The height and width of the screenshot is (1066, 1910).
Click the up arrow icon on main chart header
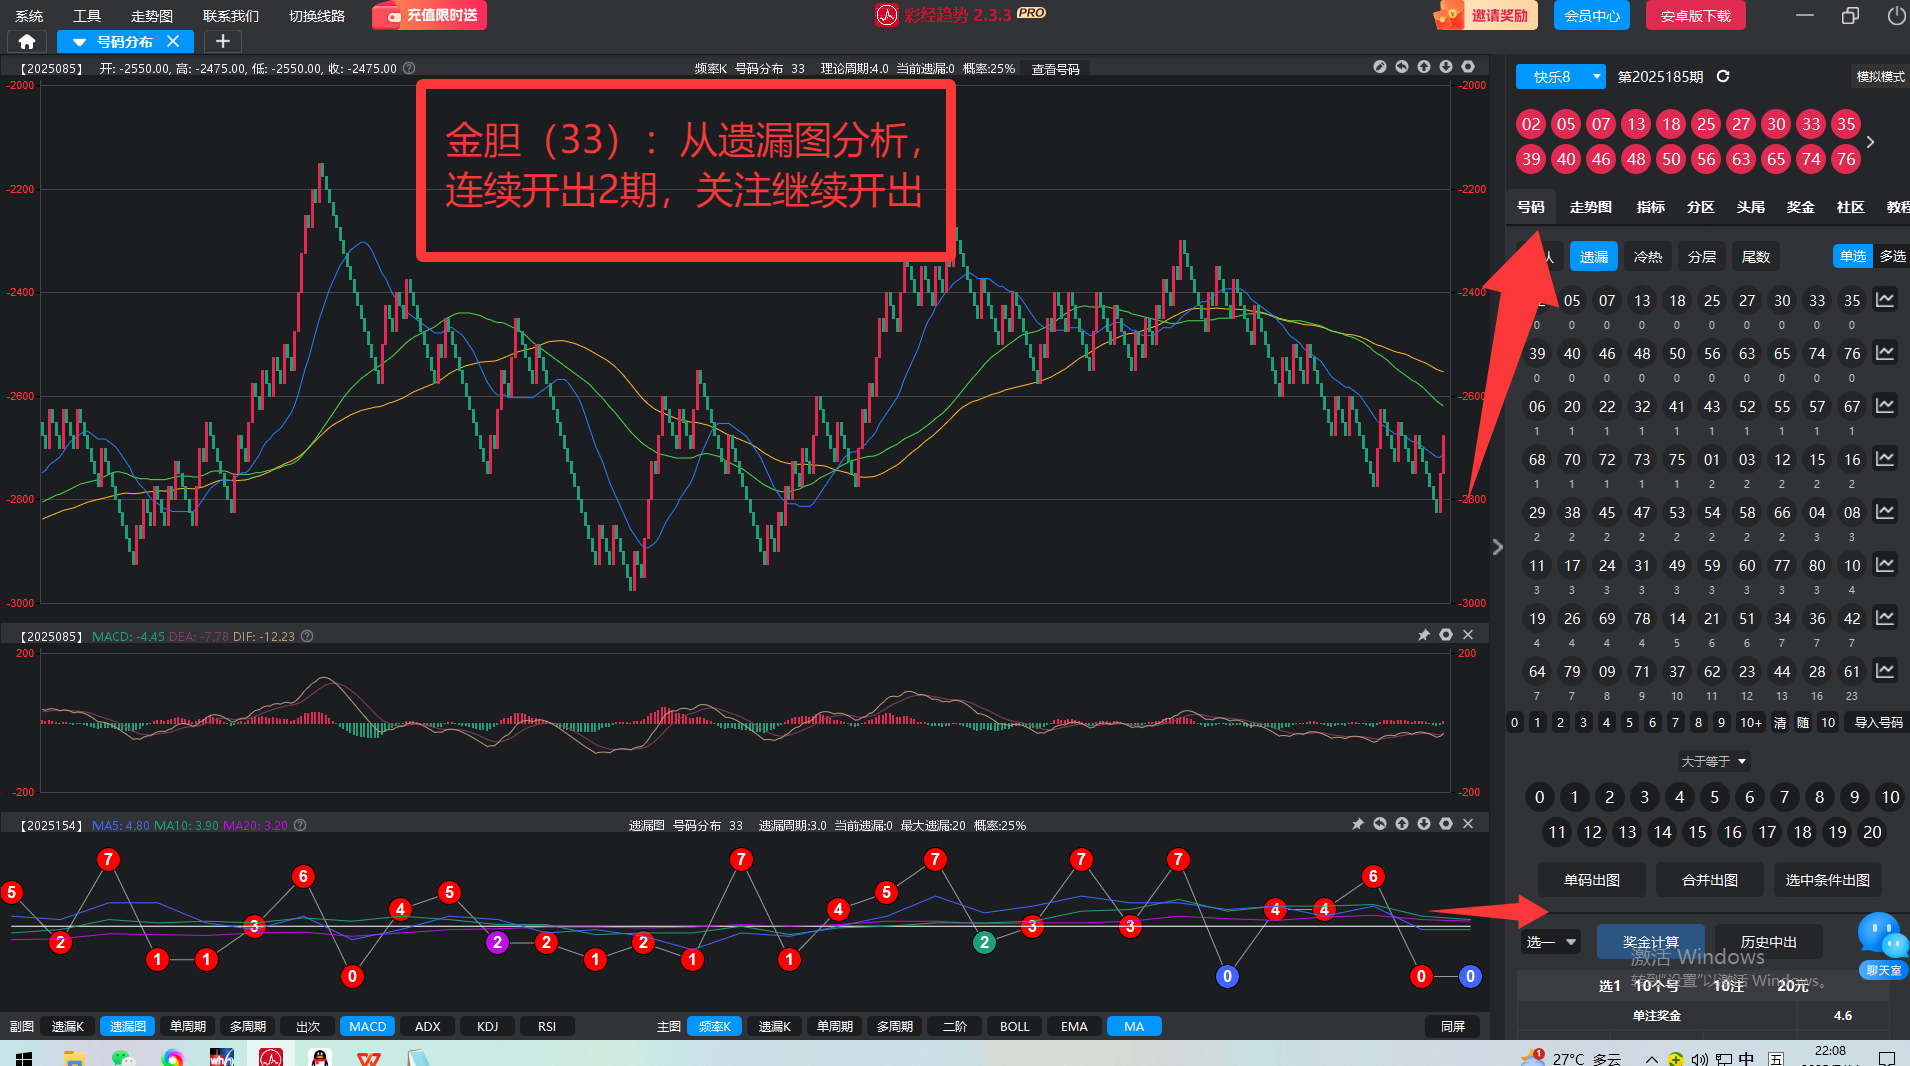[x=1424, y=67]
